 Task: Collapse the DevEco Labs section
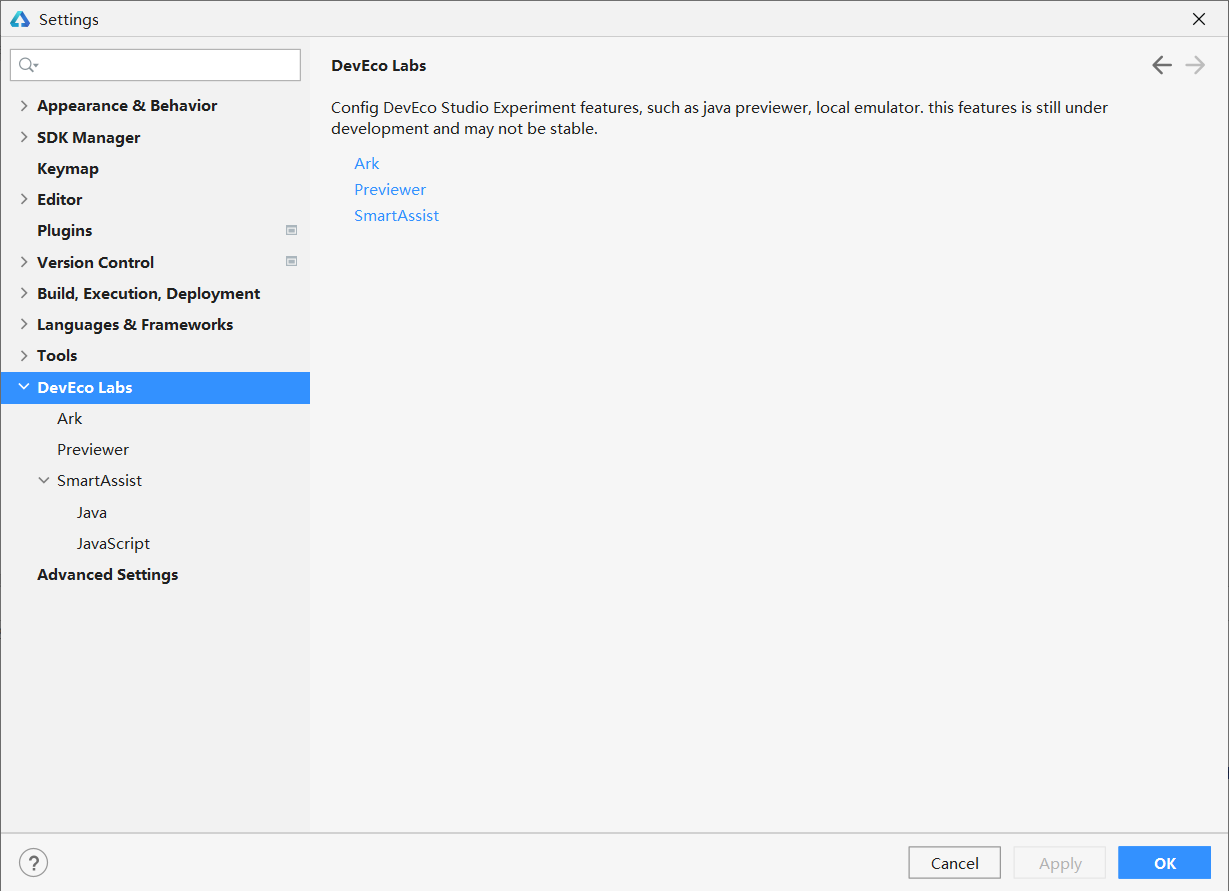pos(24,387)
